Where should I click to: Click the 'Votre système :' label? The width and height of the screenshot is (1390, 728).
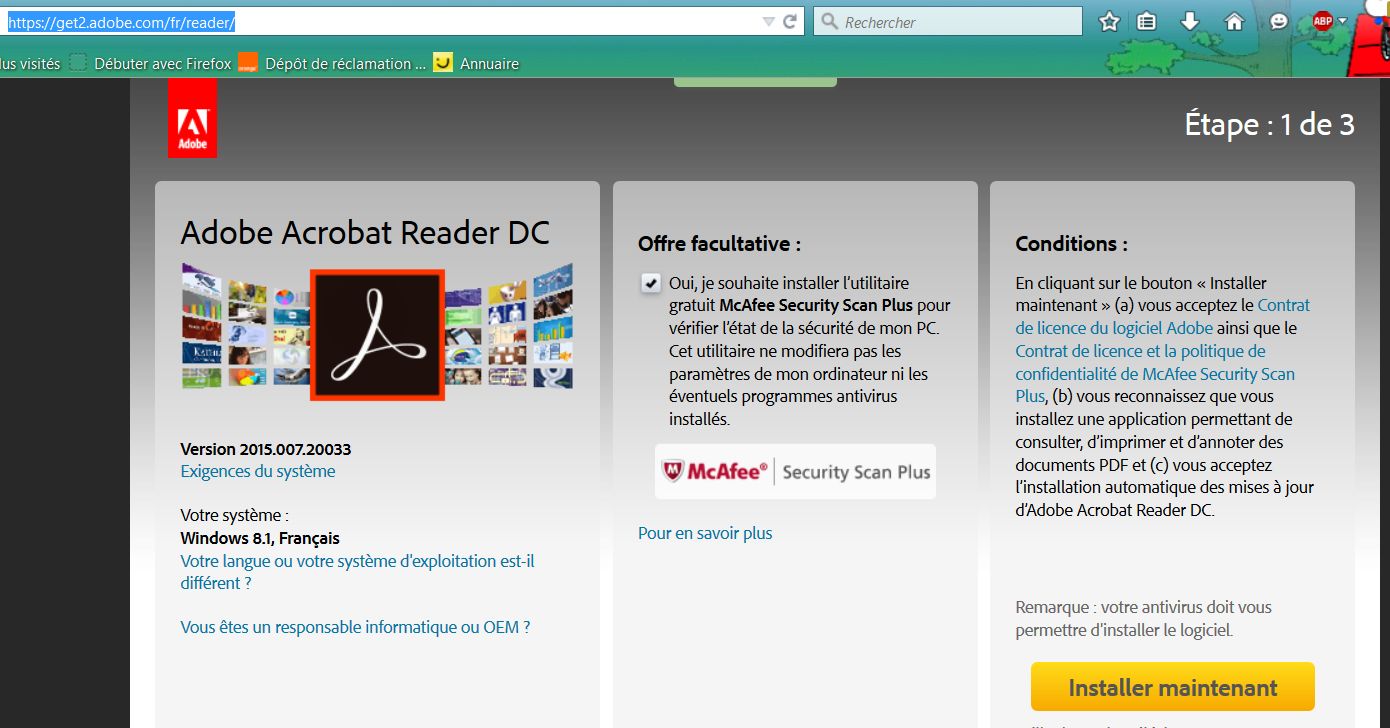pos(235,516)
